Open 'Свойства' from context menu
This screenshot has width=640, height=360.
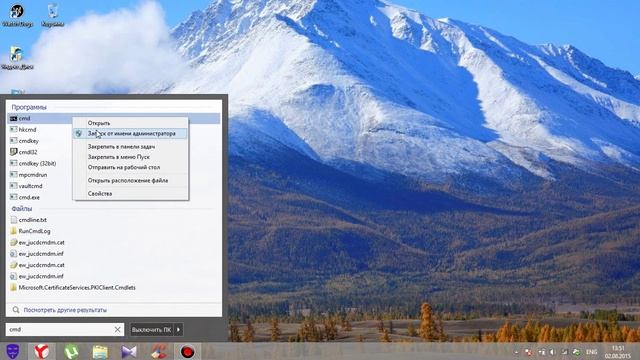point(131,193)
